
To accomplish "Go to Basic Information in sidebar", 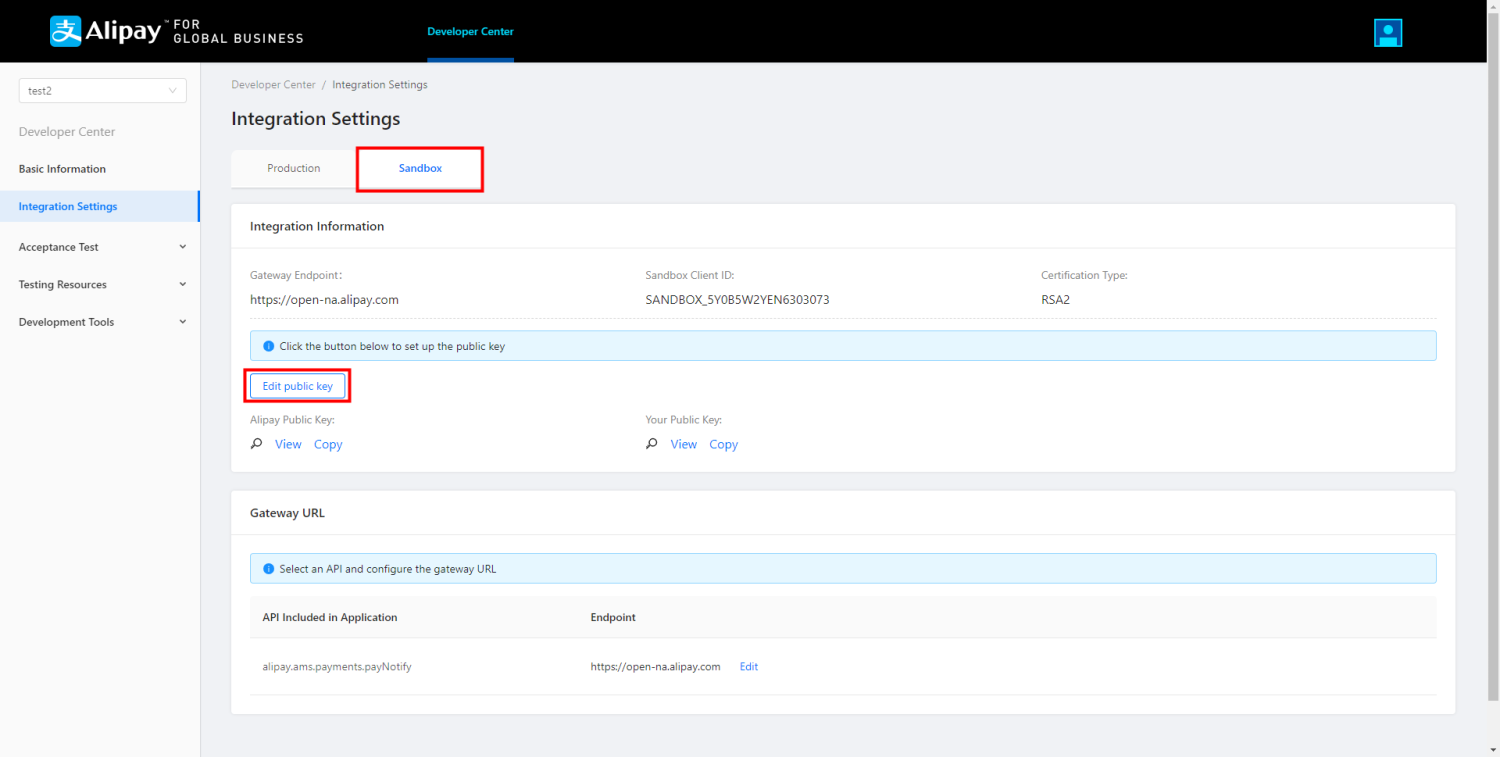I will tap(62, 169).
